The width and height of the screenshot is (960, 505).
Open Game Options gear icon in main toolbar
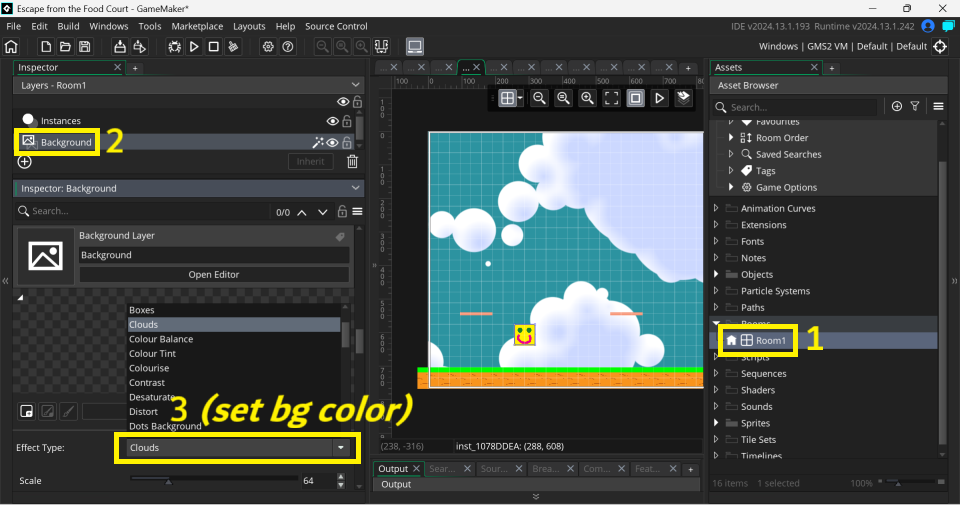pos(268,47)
